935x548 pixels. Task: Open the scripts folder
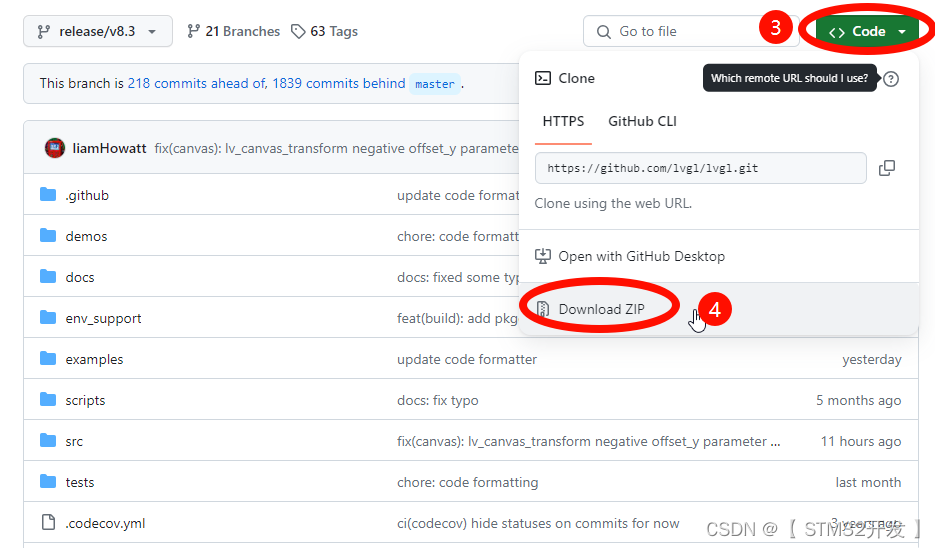(x=85, y=401)
